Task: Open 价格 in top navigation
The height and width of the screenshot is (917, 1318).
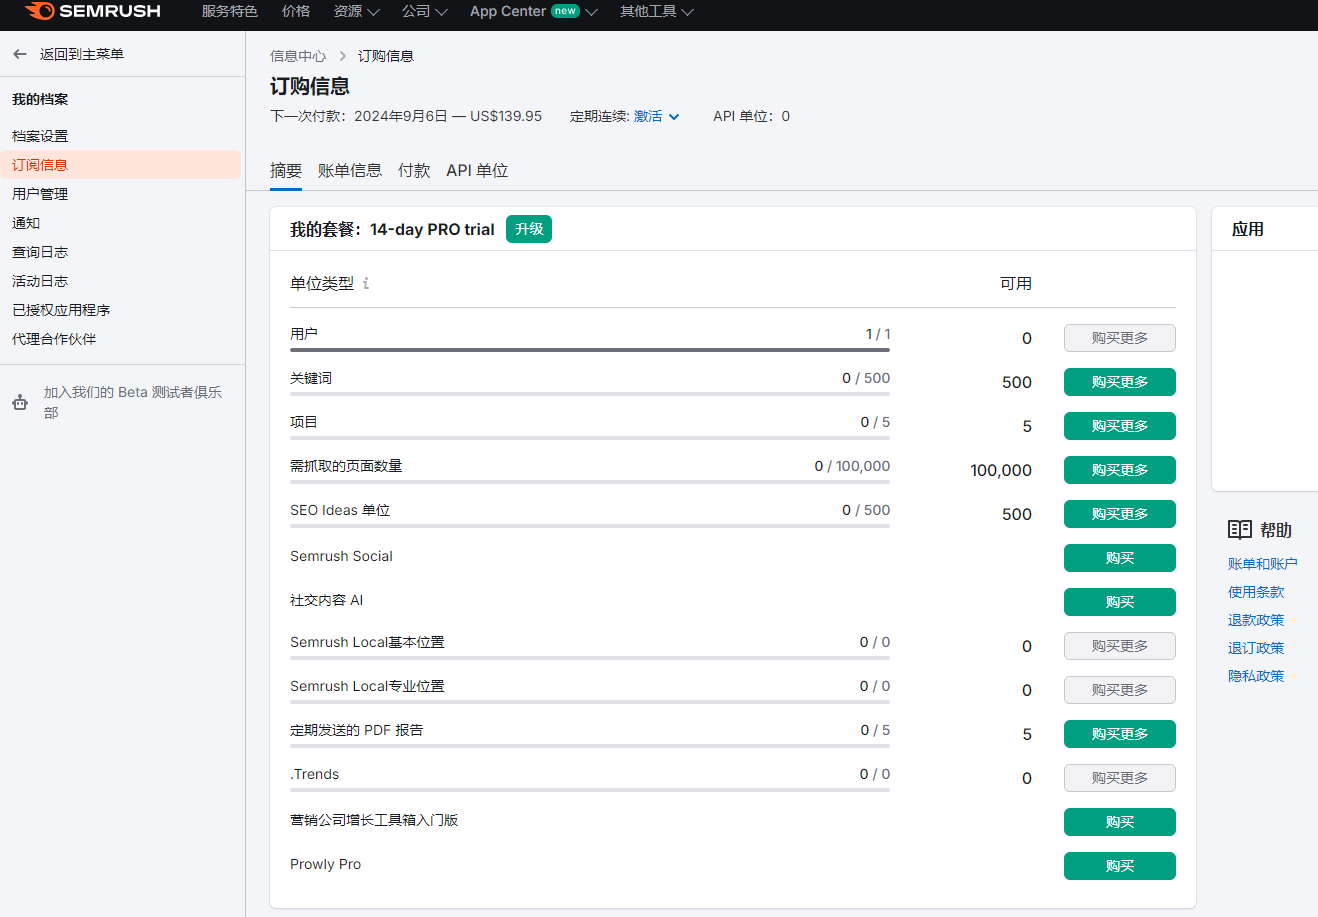Action: pos(296,11)
